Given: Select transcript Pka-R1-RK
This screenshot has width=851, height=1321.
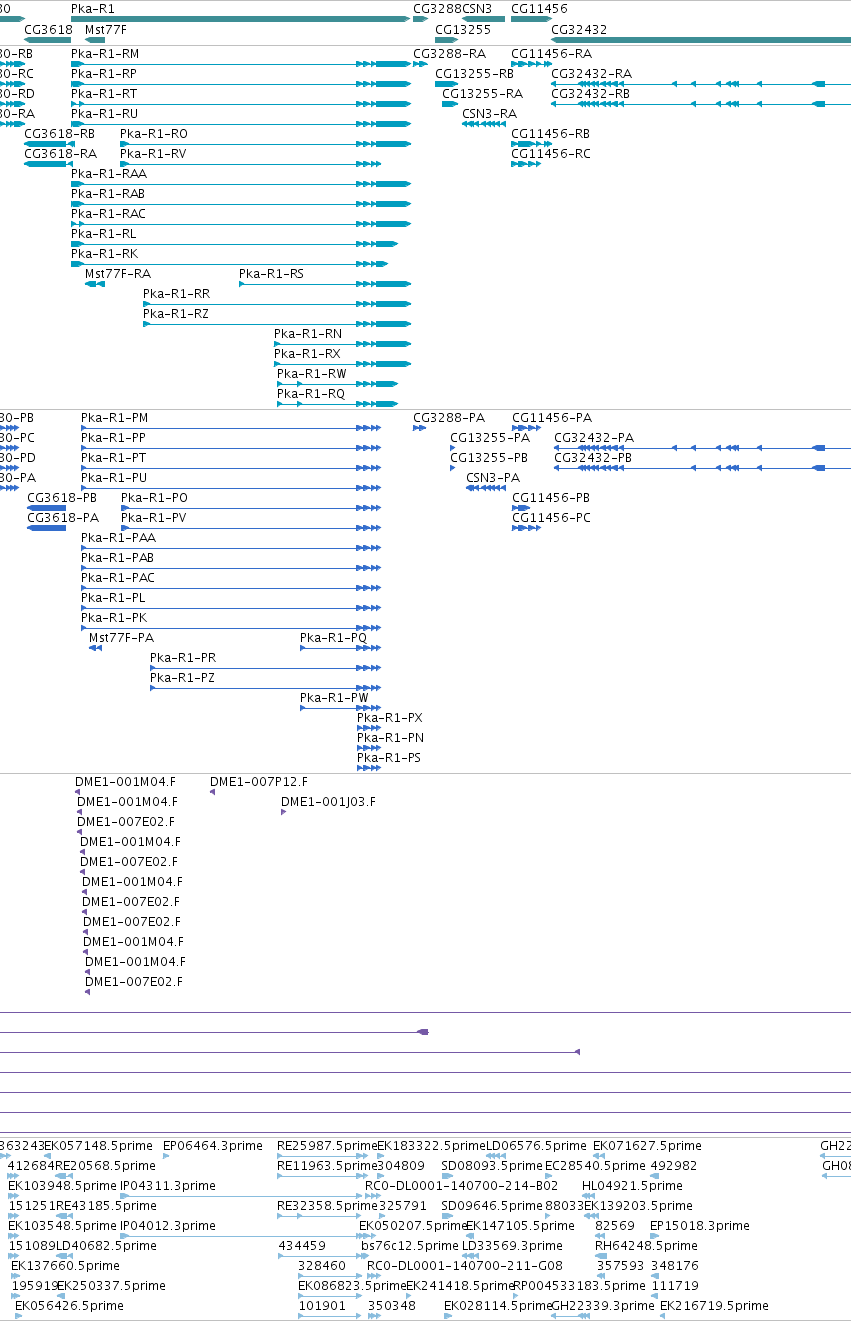Looking at the screenshot, I should click(x=104, y=254).
